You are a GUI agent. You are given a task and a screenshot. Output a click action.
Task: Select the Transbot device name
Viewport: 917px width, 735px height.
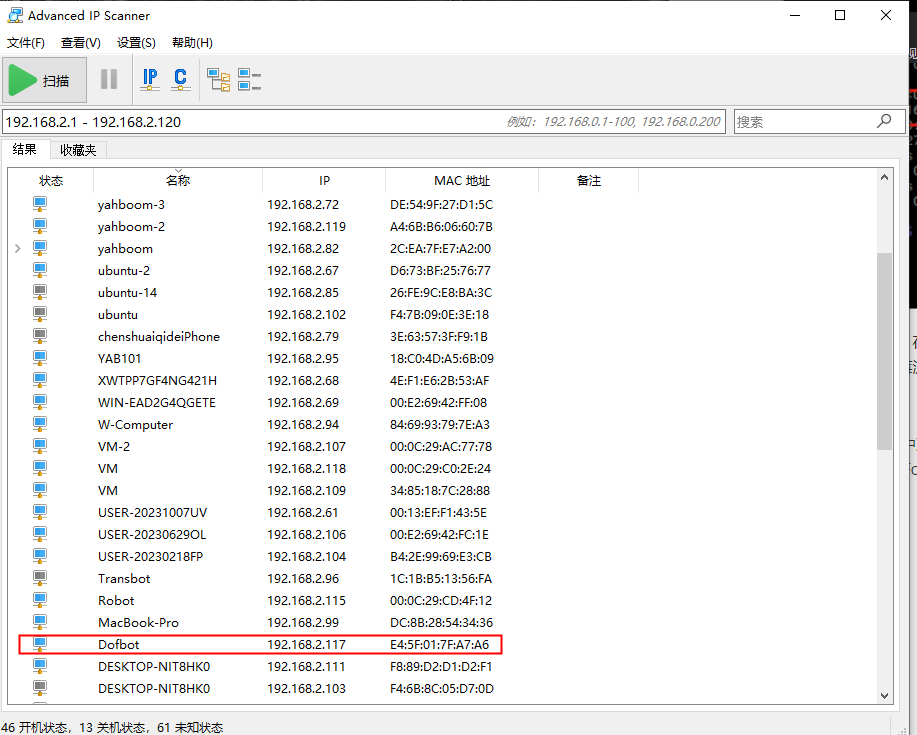point(124,578)
